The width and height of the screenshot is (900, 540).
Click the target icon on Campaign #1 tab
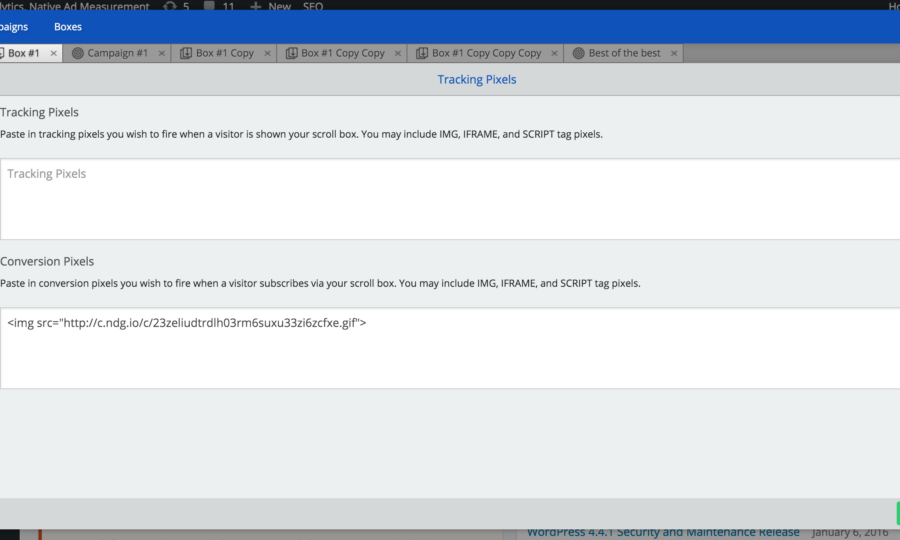[x=78, y=53]
